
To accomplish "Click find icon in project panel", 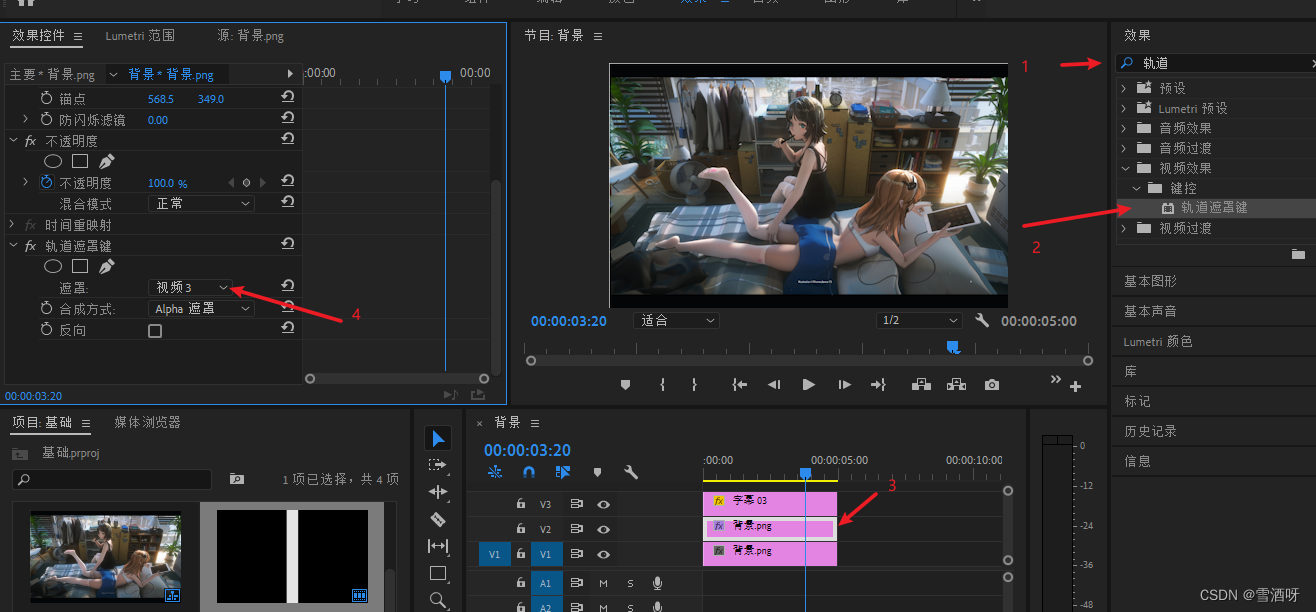I will coord(237,479).
